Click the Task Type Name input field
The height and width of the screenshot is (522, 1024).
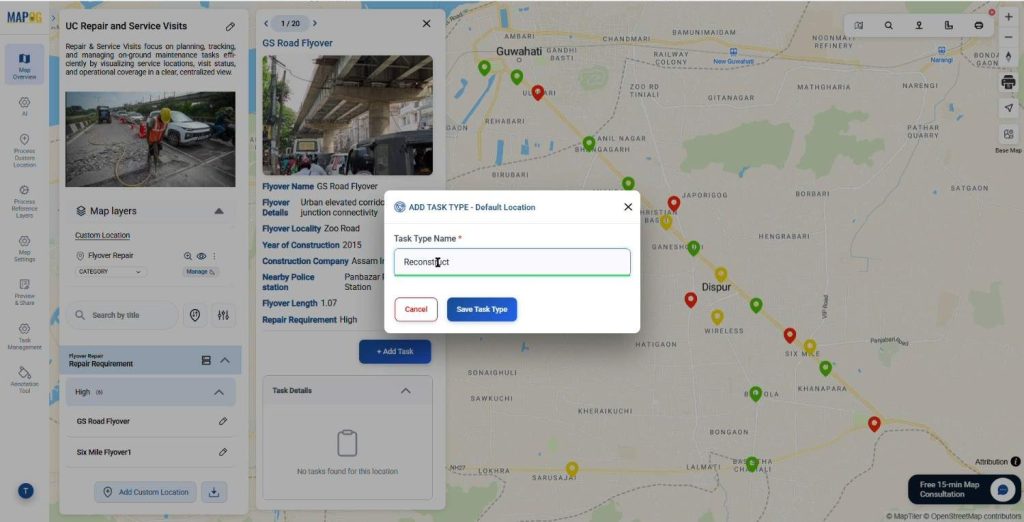click(x=512, y=262)
